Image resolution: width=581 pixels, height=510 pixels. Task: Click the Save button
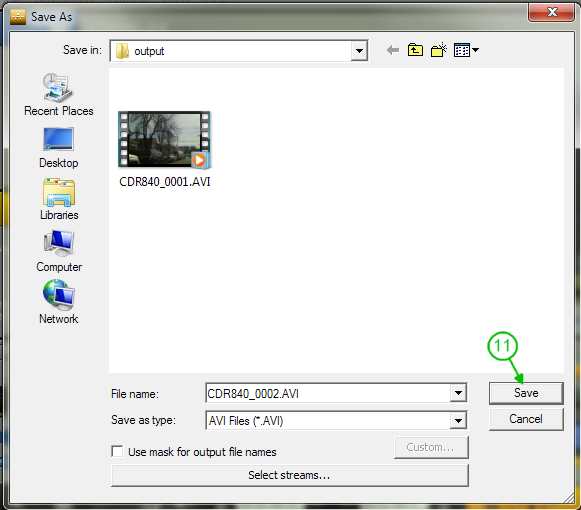[x=526, y=393]
